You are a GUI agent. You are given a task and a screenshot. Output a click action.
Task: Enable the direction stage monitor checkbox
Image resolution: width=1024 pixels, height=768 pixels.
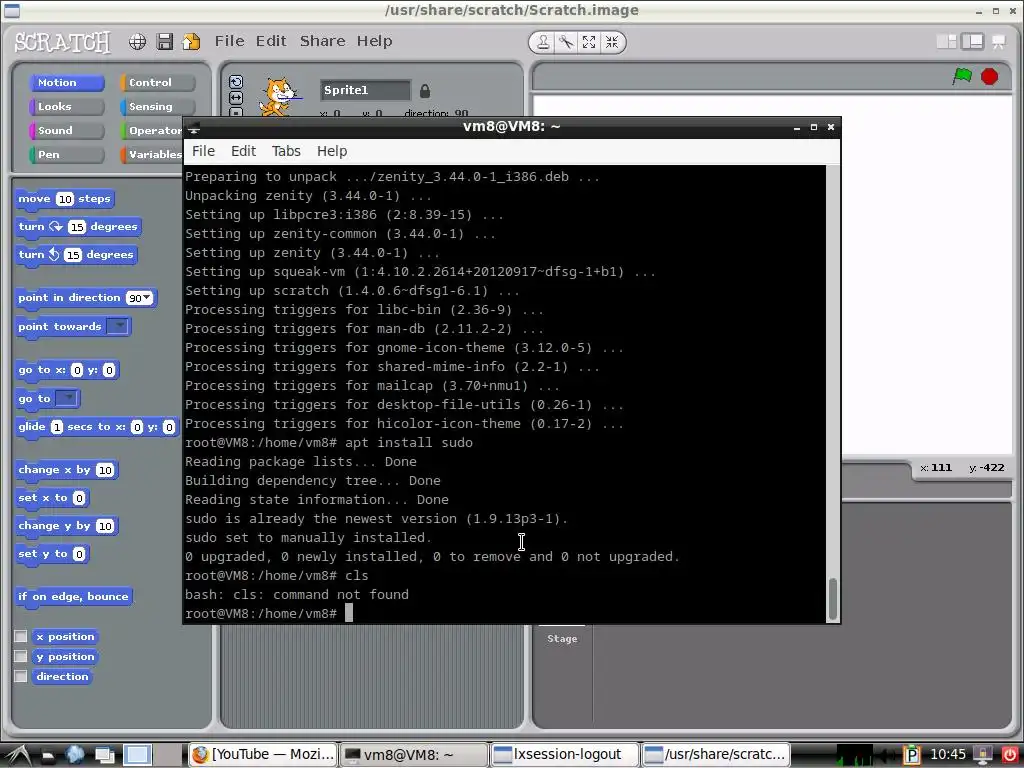tap(21, 677)
